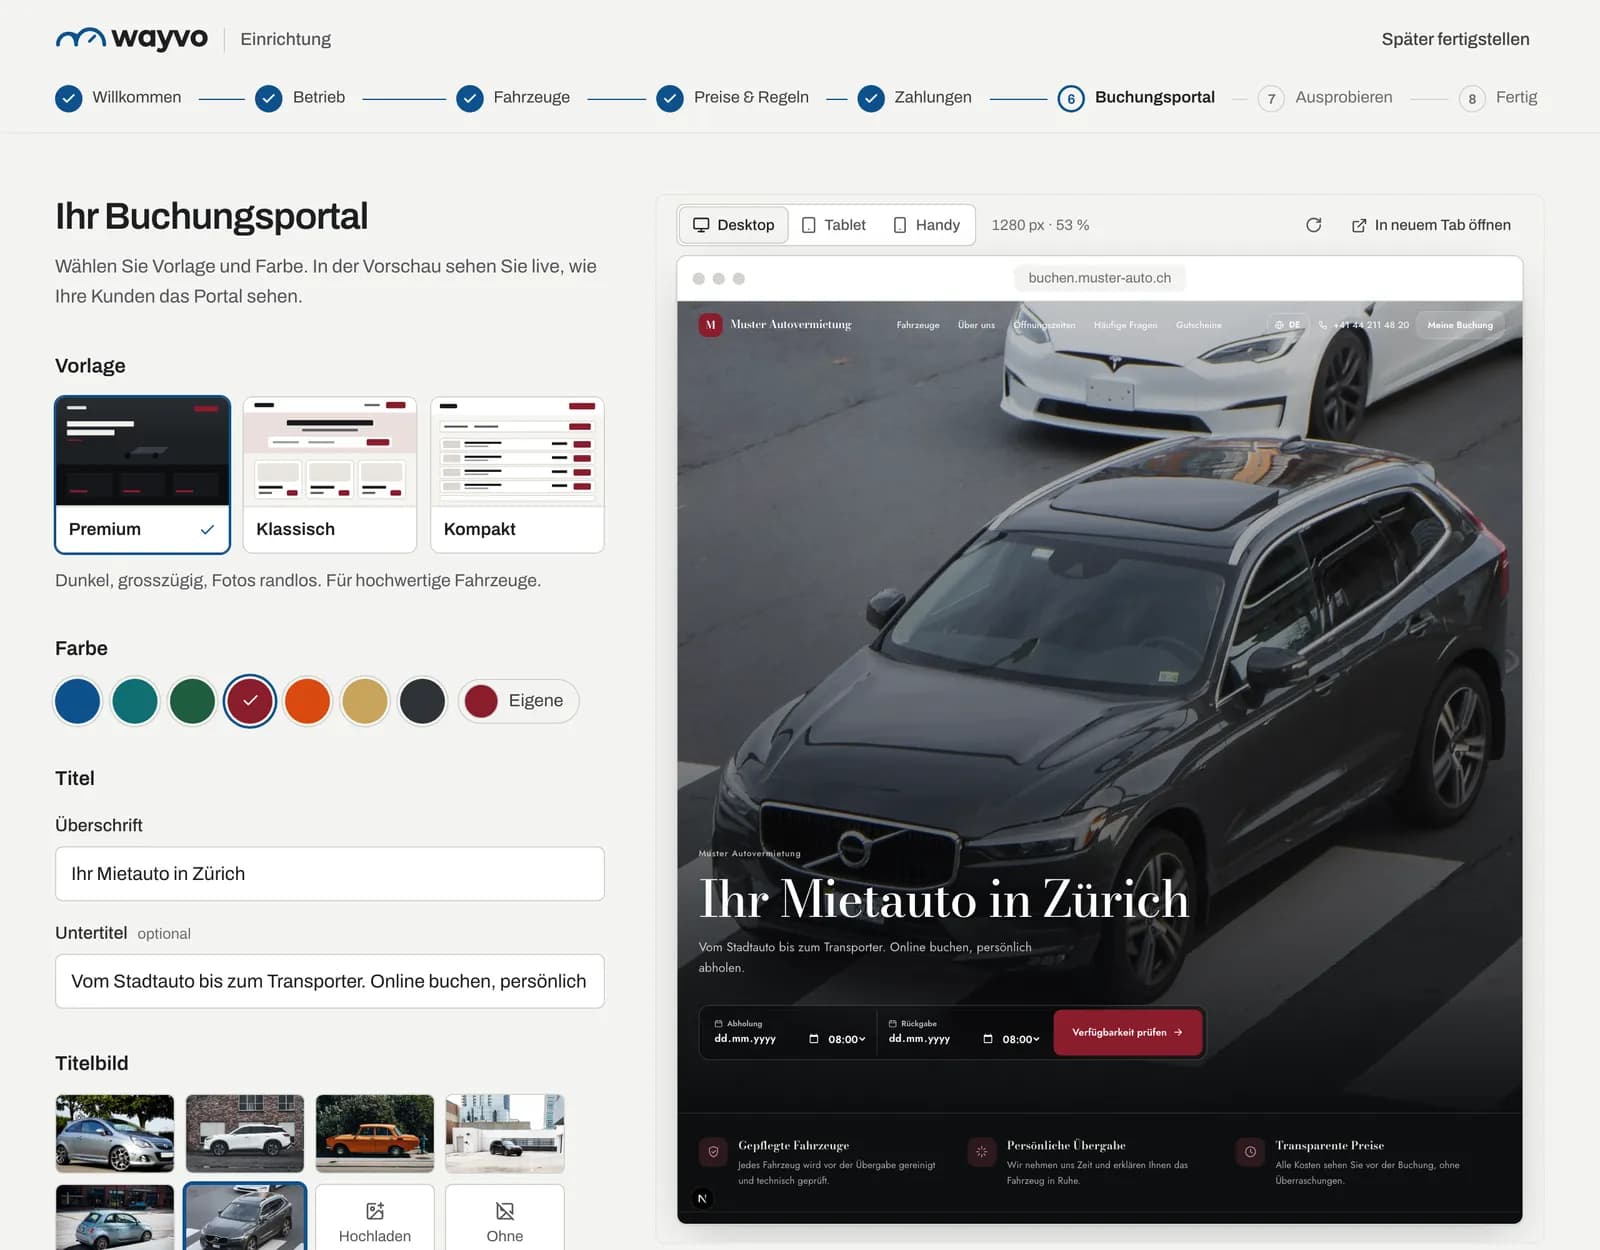The height and width of the screenshot is (1250, 1600).
Task: Click the Untertitel input field
Action: point(330,981)
